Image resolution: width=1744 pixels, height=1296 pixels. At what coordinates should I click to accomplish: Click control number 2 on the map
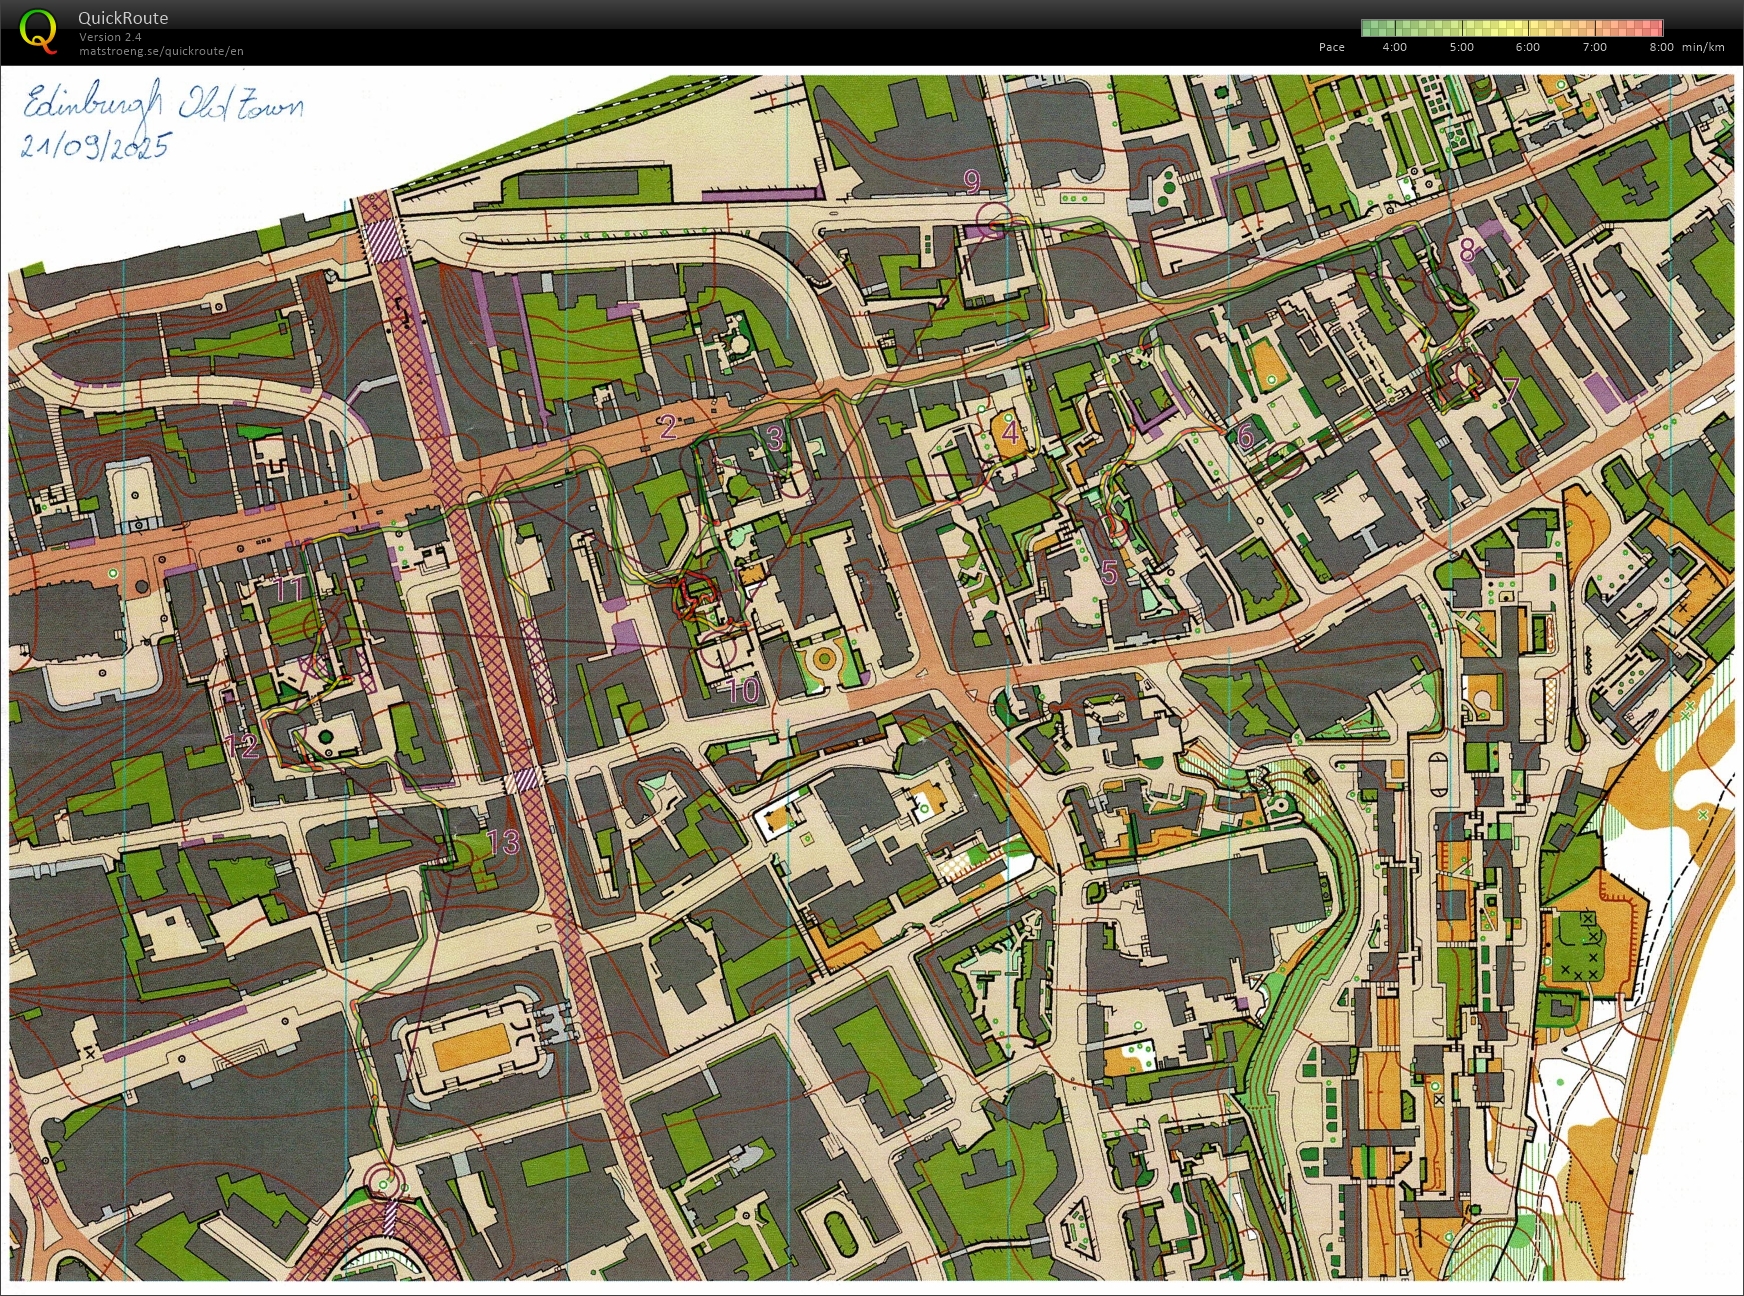pos(668,427)
